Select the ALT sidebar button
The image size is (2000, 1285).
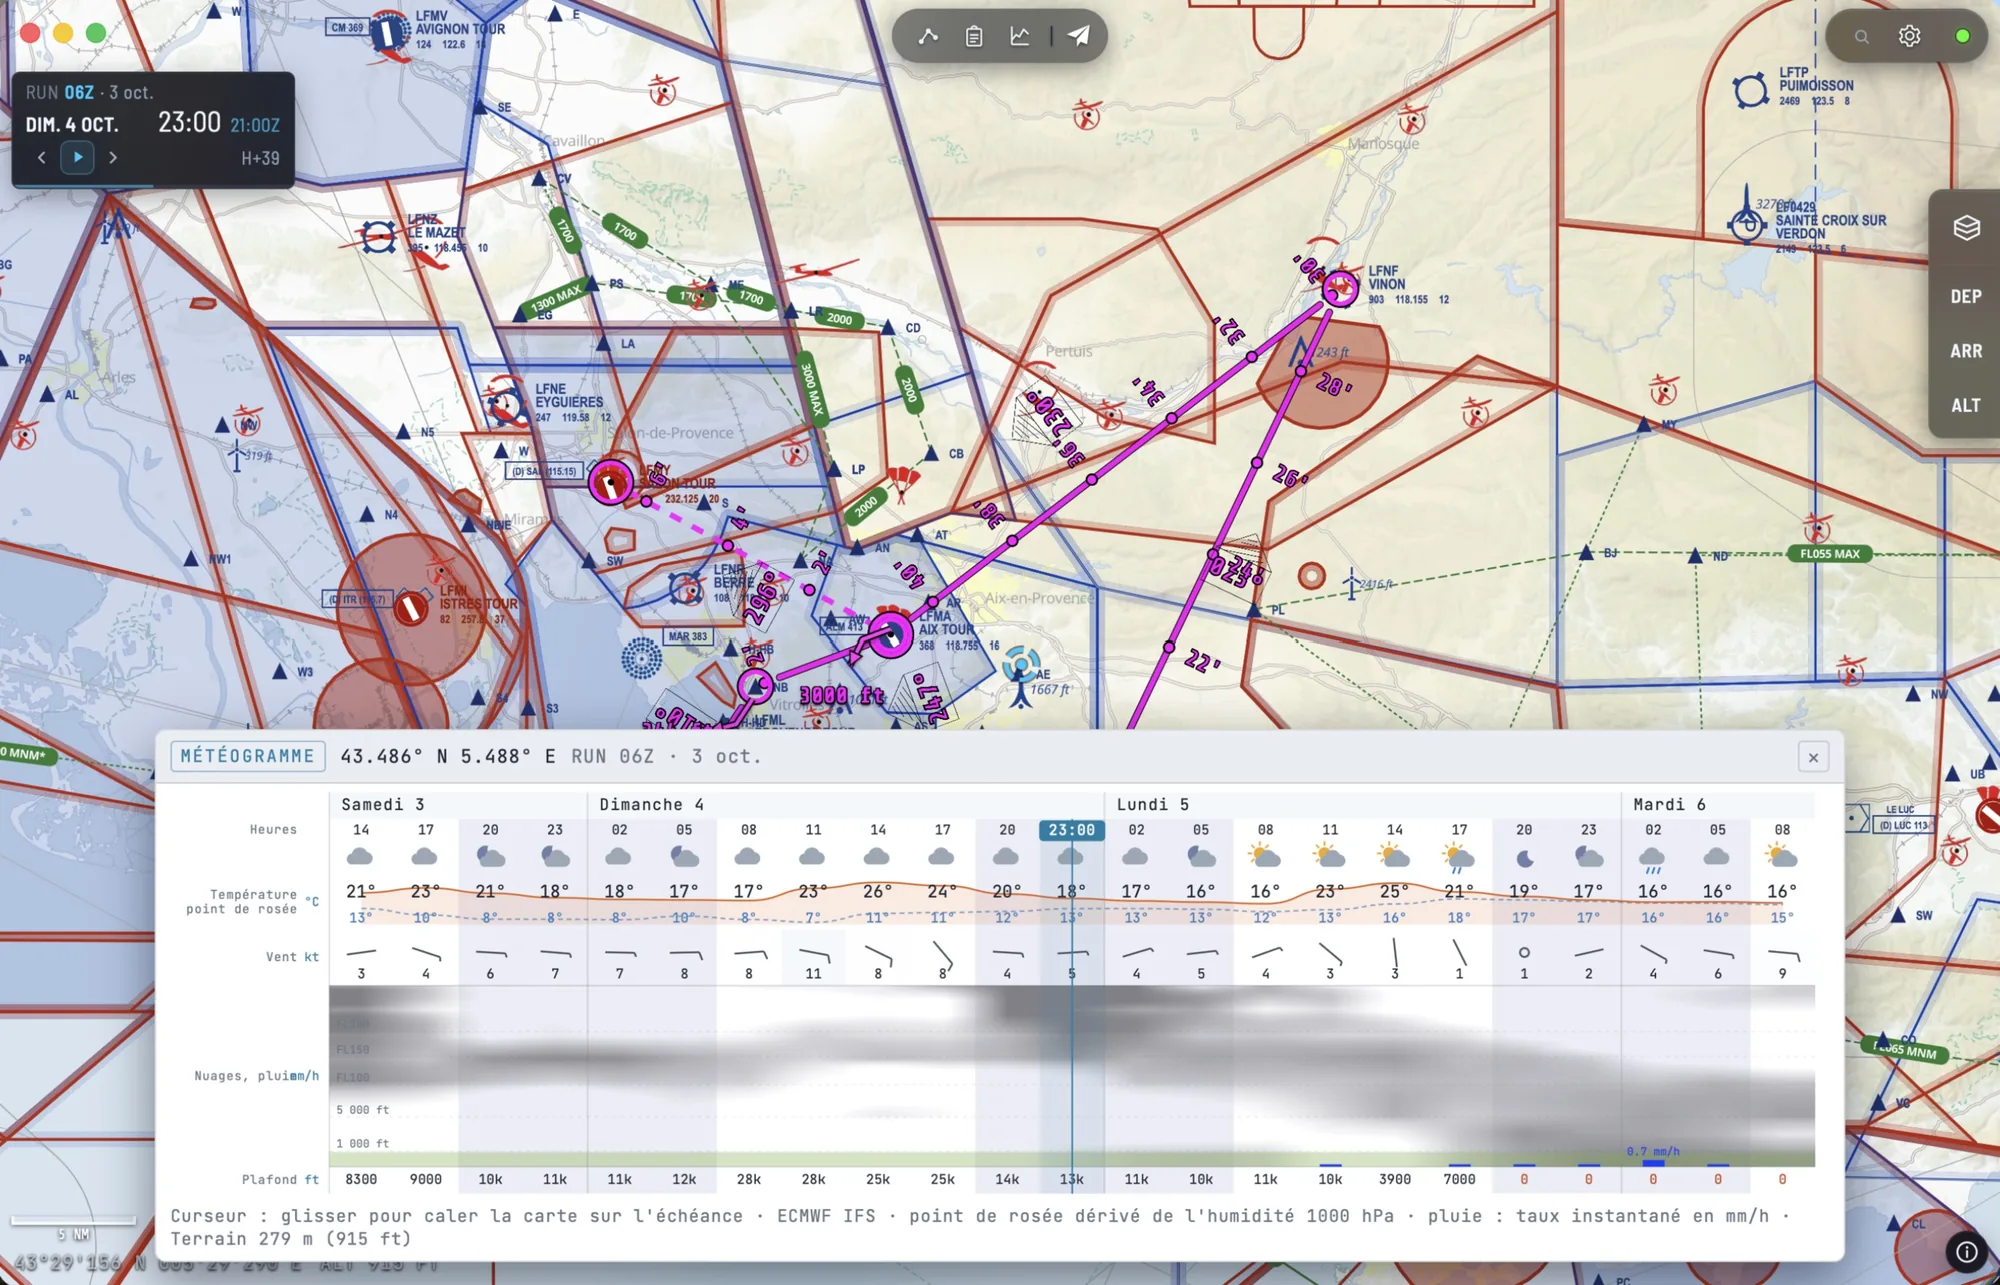(x=1966, y=405)
